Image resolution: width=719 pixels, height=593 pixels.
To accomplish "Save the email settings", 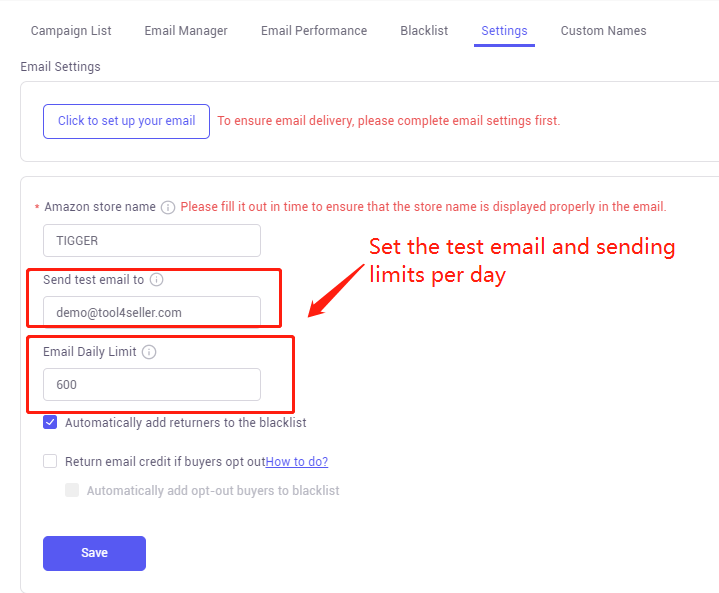I will tap(94, 553).
